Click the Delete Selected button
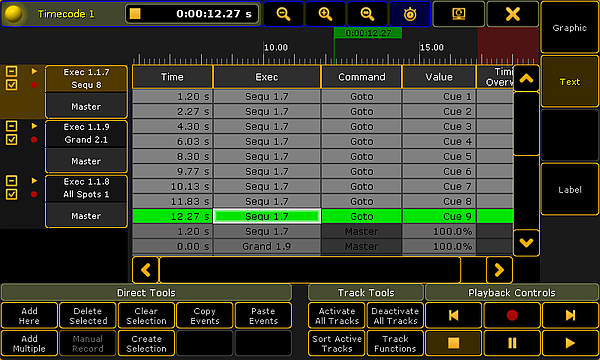The width and height of the screenshot is (600, 360). point(88,316)
